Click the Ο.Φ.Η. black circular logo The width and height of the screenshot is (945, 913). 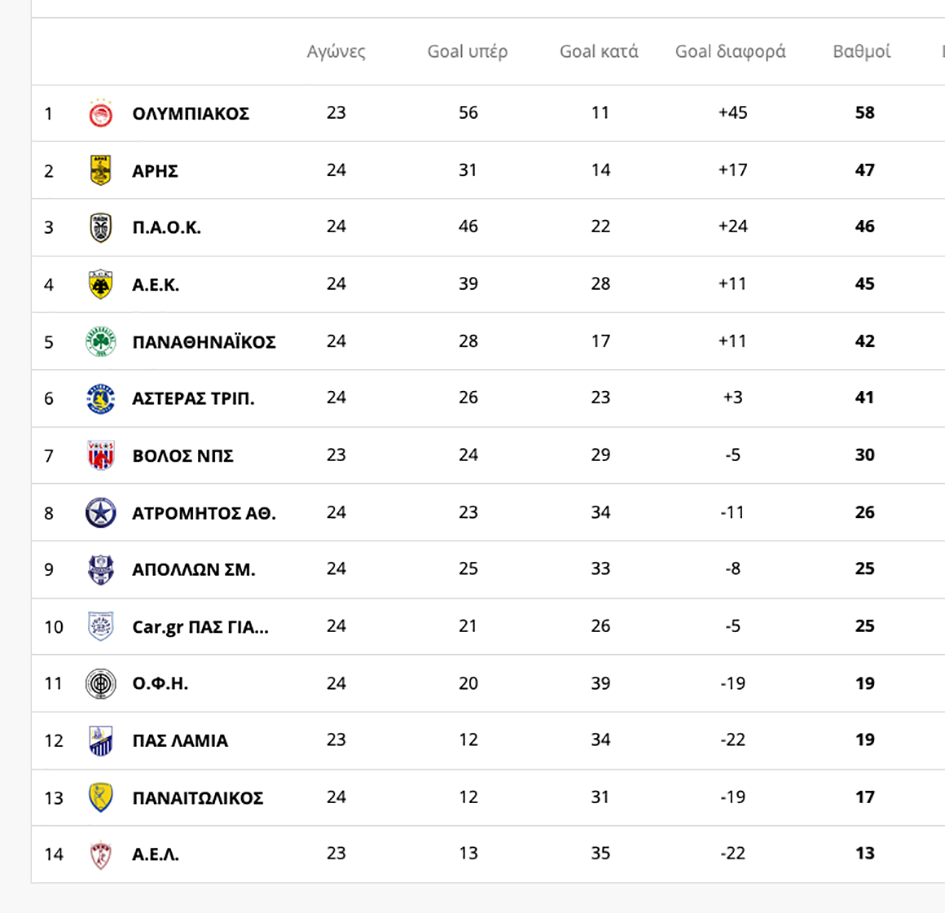pyautogui.click(x=101, y=683)
